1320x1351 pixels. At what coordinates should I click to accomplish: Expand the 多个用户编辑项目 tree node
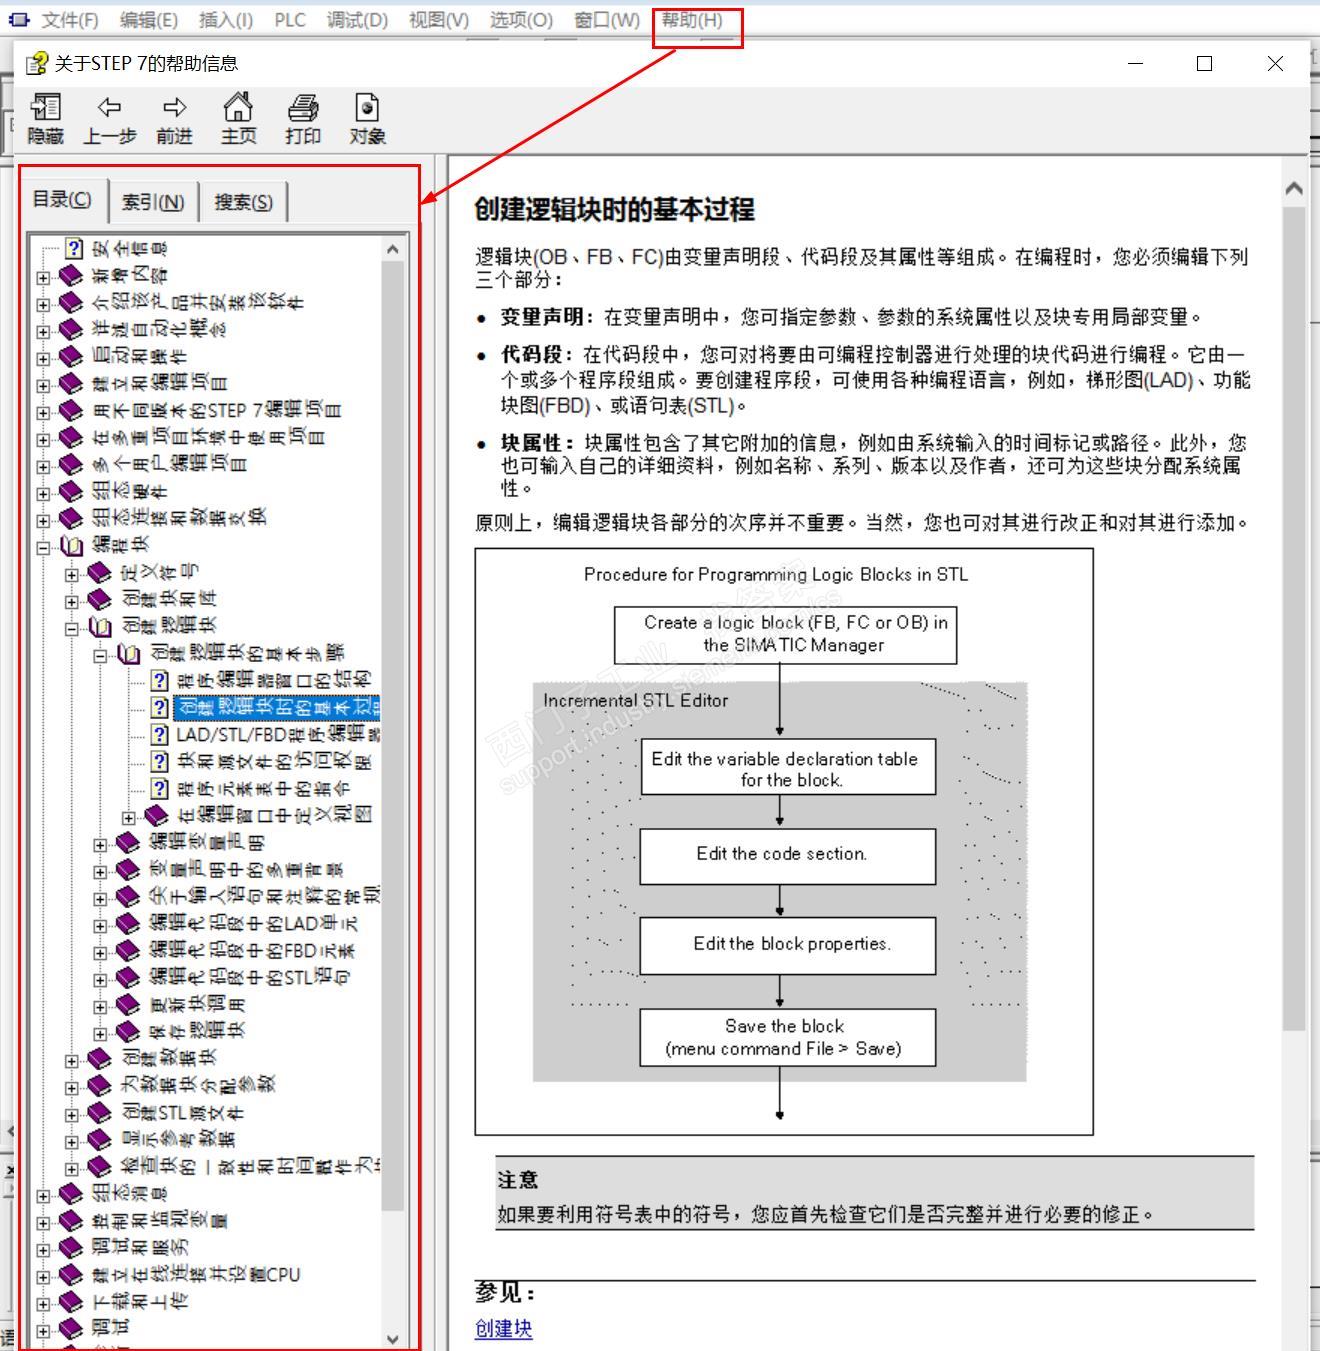tap(43, 465)
